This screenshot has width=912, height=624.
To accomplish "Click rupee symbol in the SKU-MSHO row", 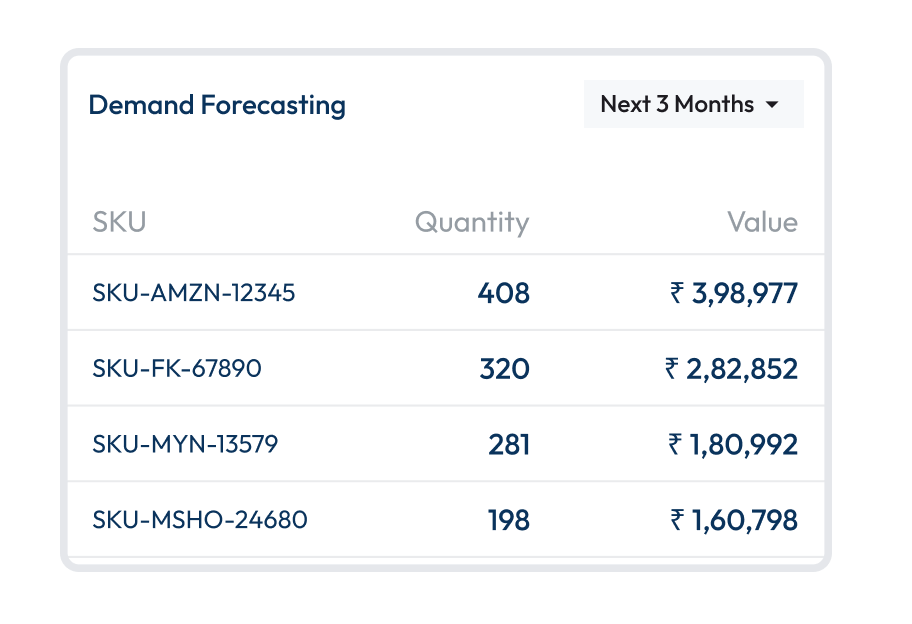I will [677, 520].
